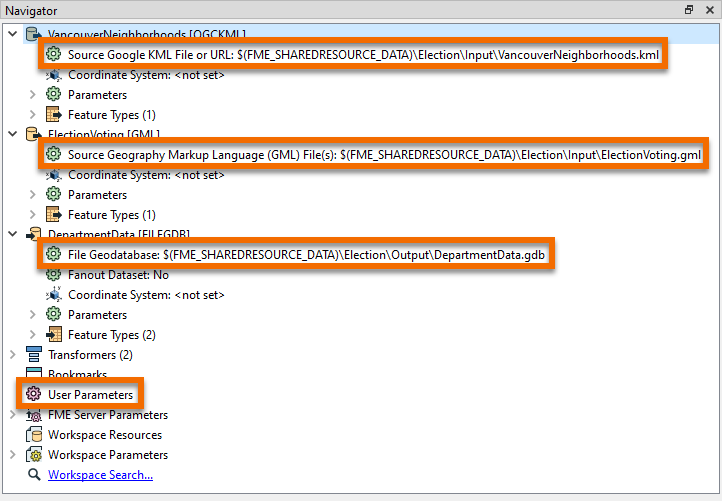The width and height of the screenshot is (722, 501).
Task: Select the Bookmarks item
Action: (77, 374)
